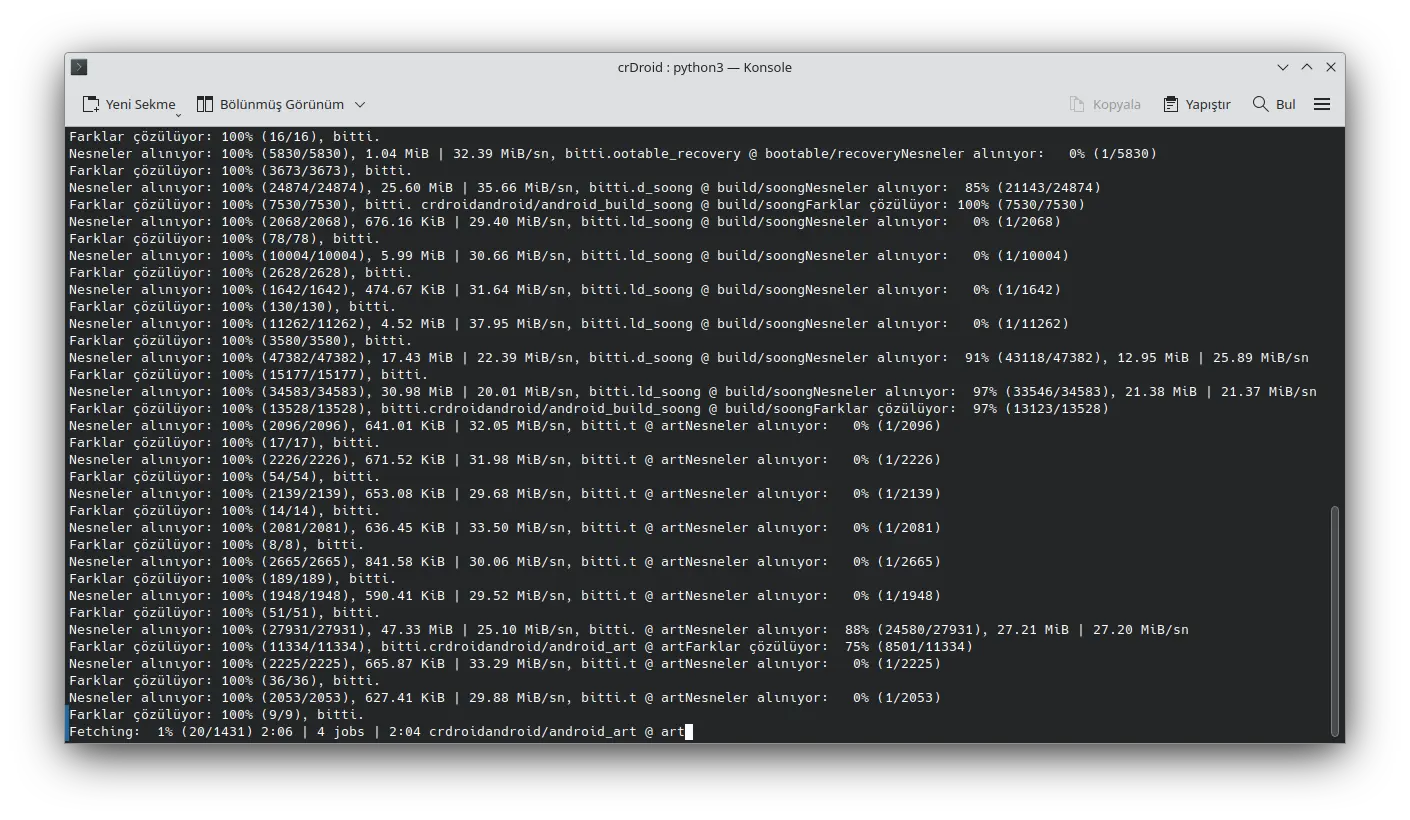Click the line 'Farklar çözülüyor: 100% (3673/3673), bitti.'
The height and width of the screenshot is (820, 1410).
(x=240, y=170)
